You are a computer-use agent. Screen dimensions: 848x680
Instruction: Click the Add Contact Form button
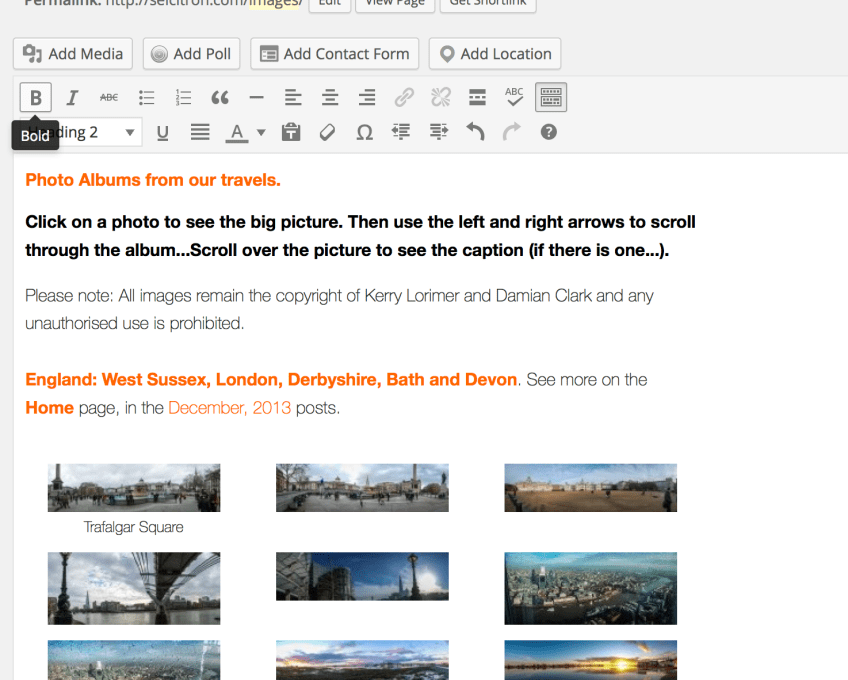[335, 54]
